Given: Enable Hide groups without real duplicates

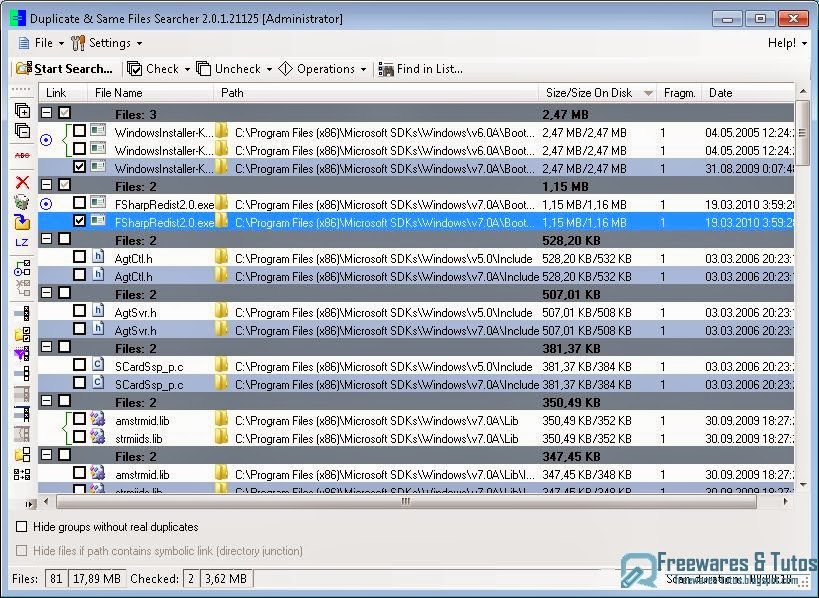Looking at the screenshot, I should tap(21, 526).
